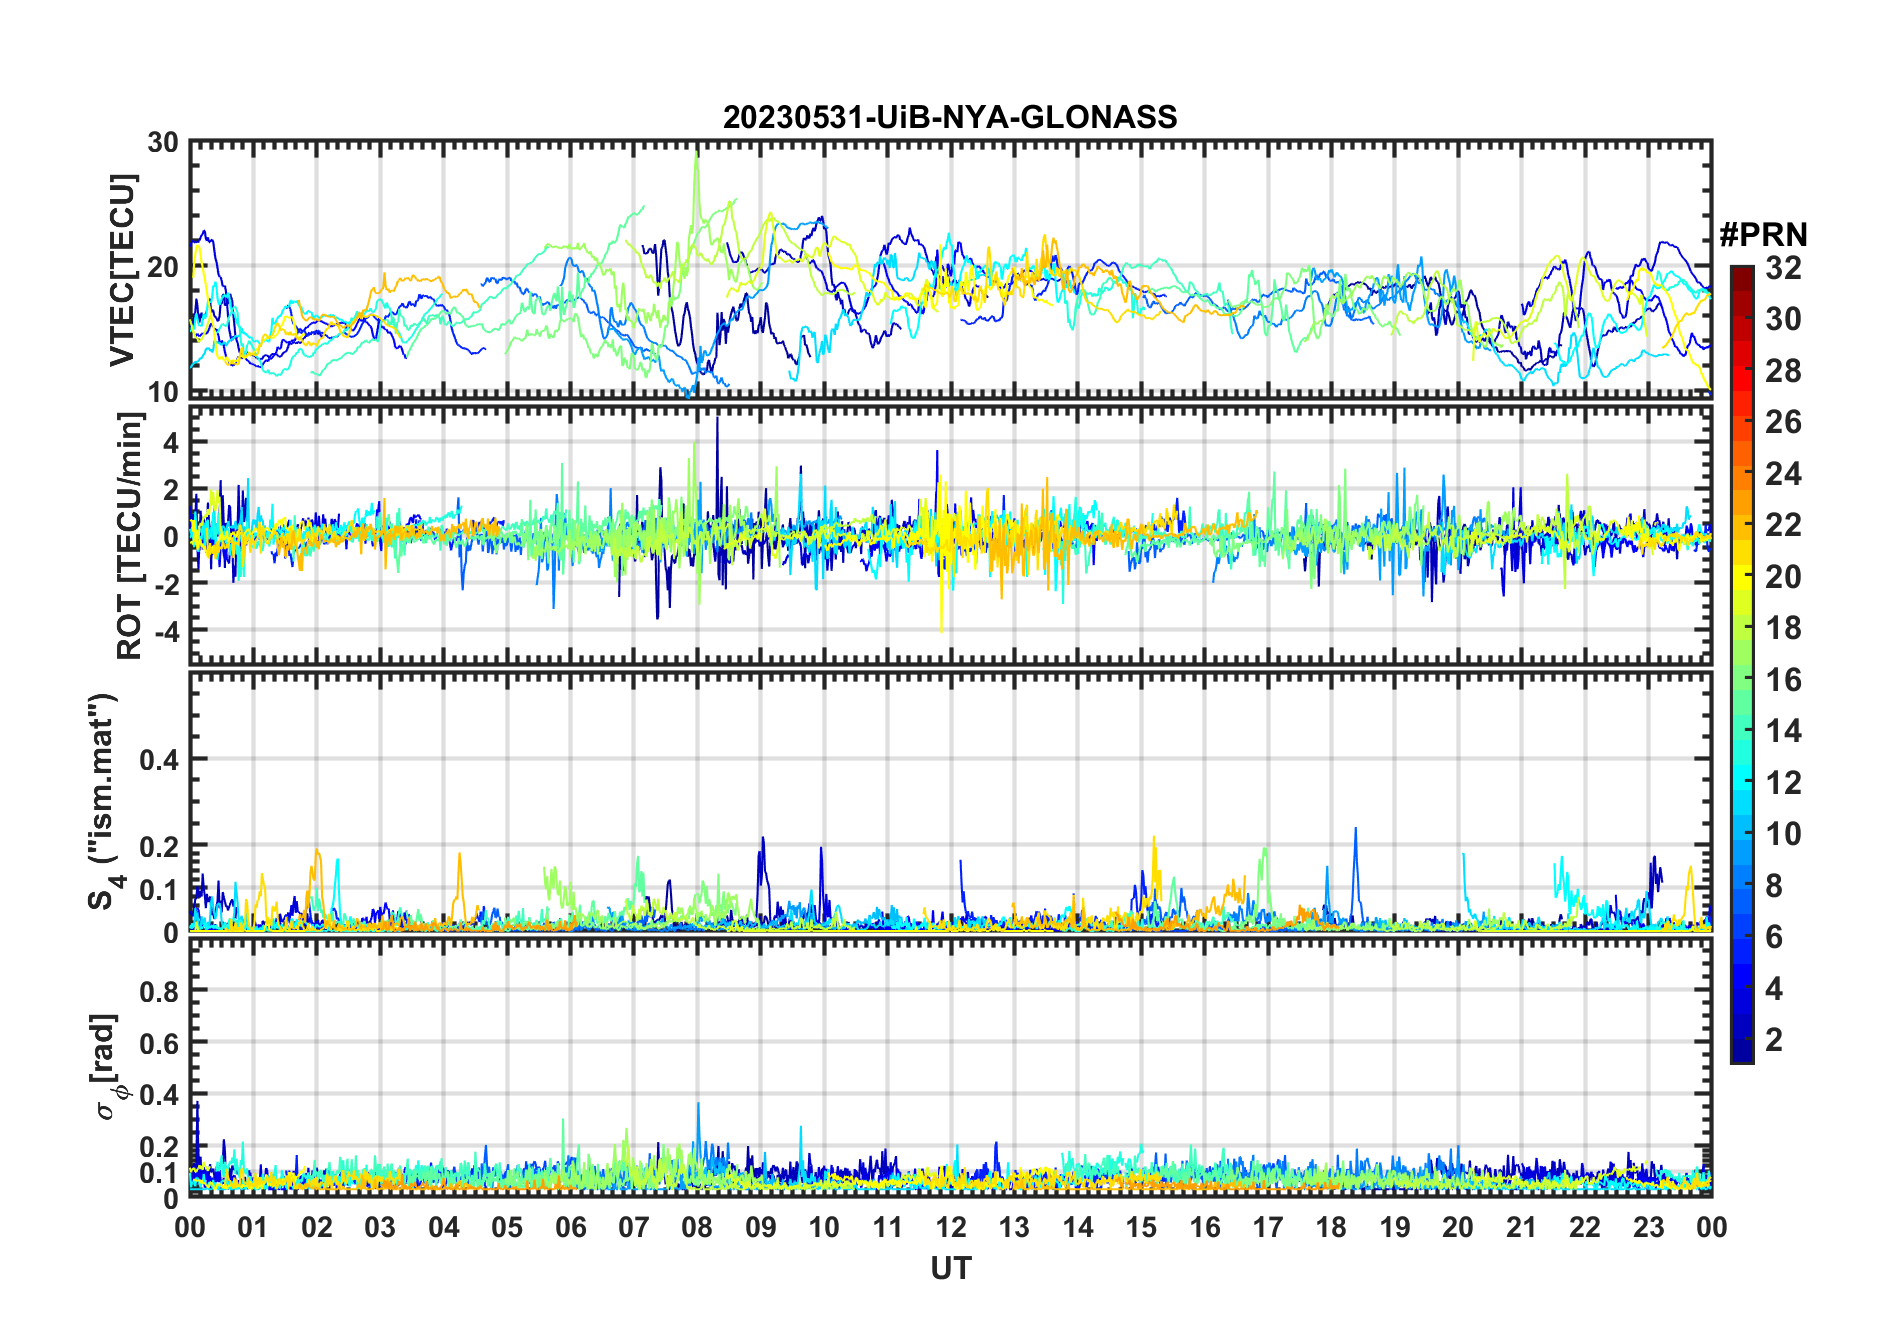This screenshot has width=1902, height=1330.
Task: Click the "0.4" tick on the sigma-phi axis
Action: 159,1095
